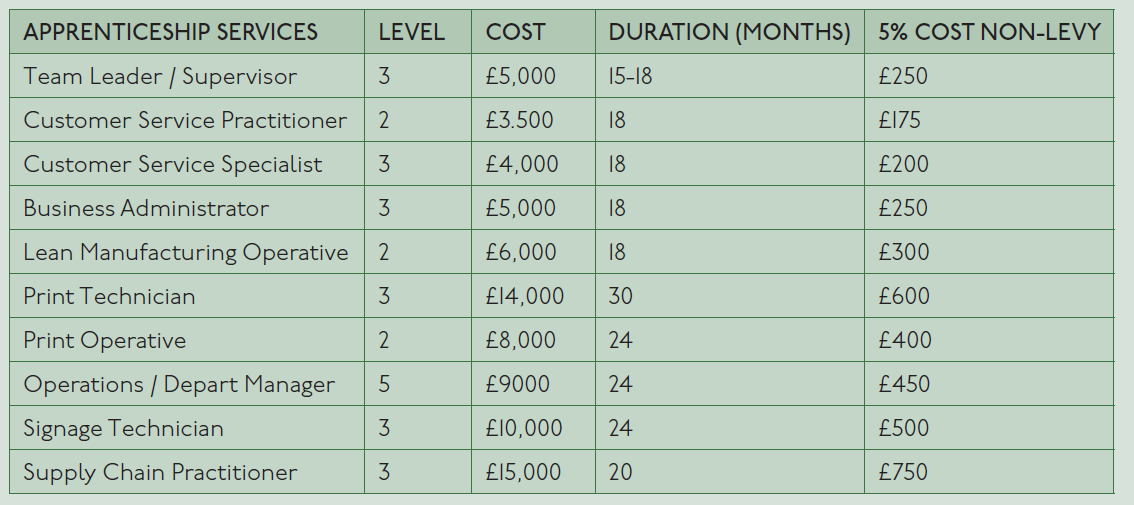Click the 5% Cost Non-Levy header
This screenshot has width=1134, height=505.
(x=989, y=33)
